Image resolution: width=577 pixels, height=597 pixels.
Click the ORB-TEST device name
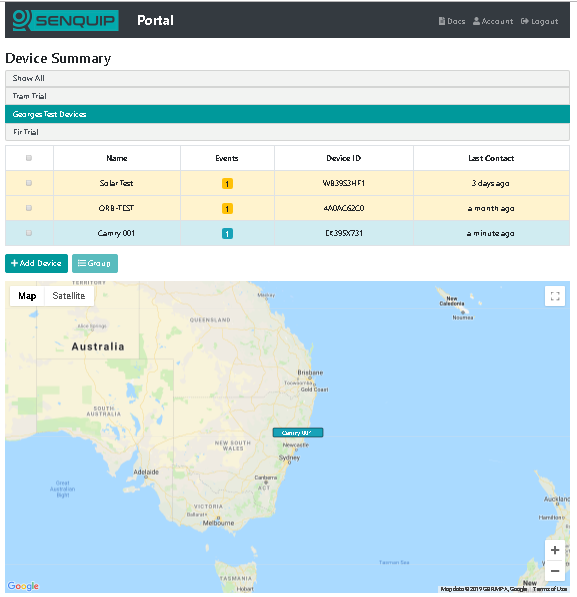(x=116, y=208)
